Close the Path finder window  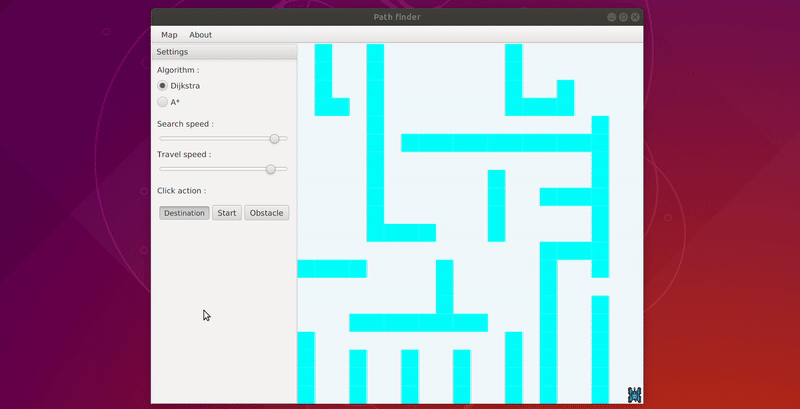(635, 17)
